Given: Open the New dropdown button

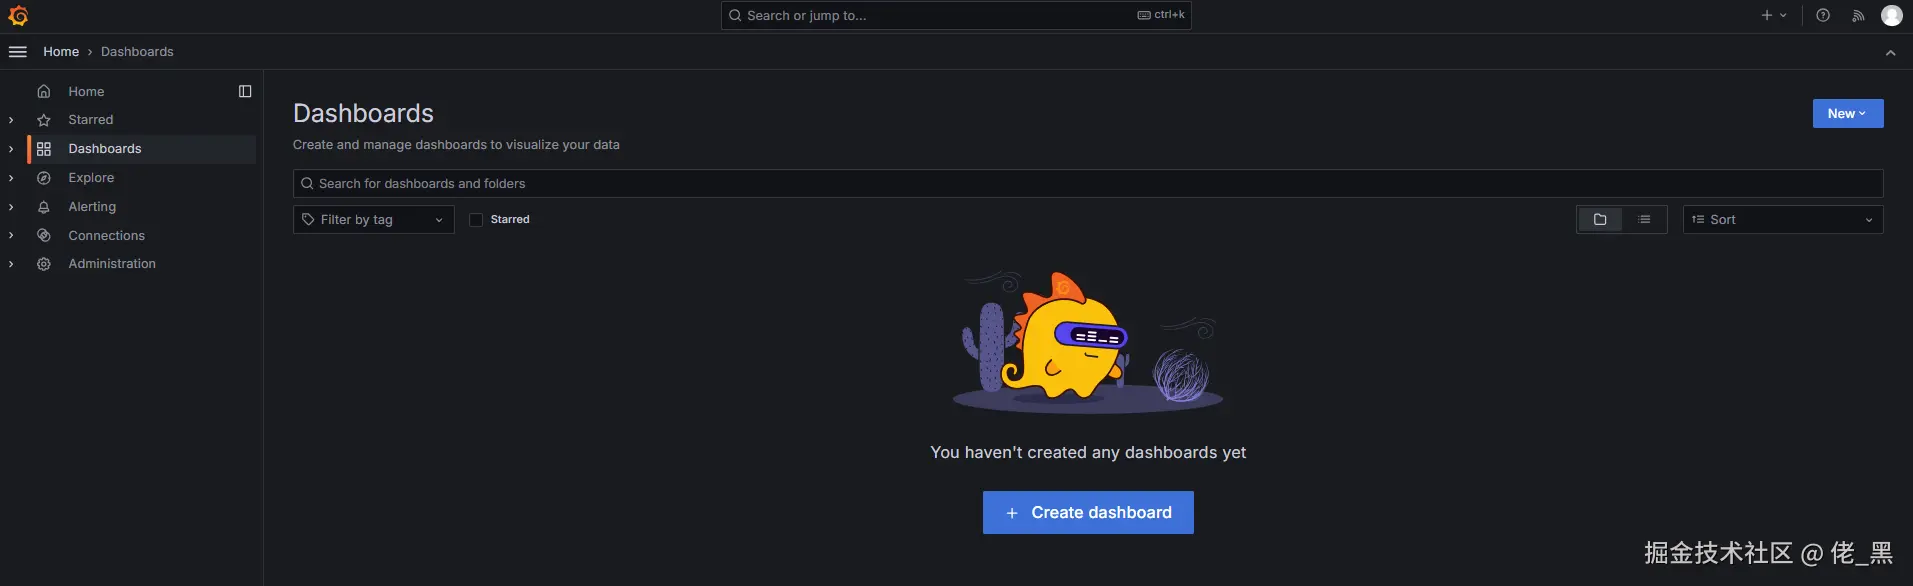Looking at the screenshot, I should 1848,114.
